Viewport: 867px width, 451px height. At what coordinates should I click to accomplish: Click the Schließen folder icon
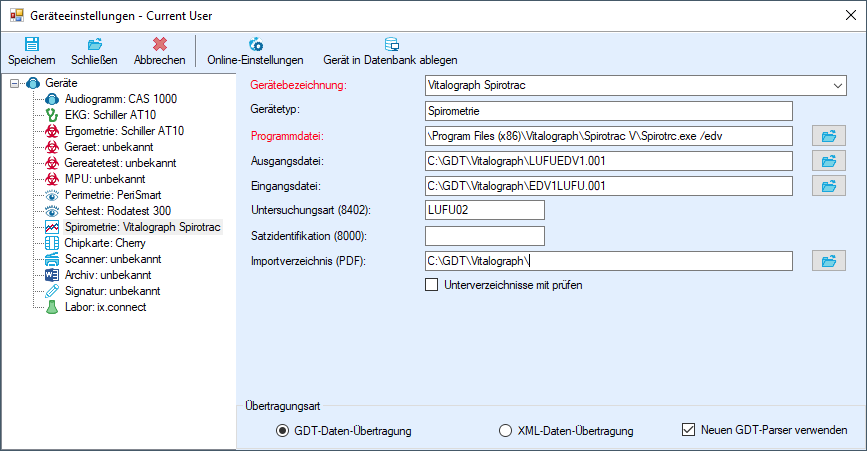click(x=95, y=44)
